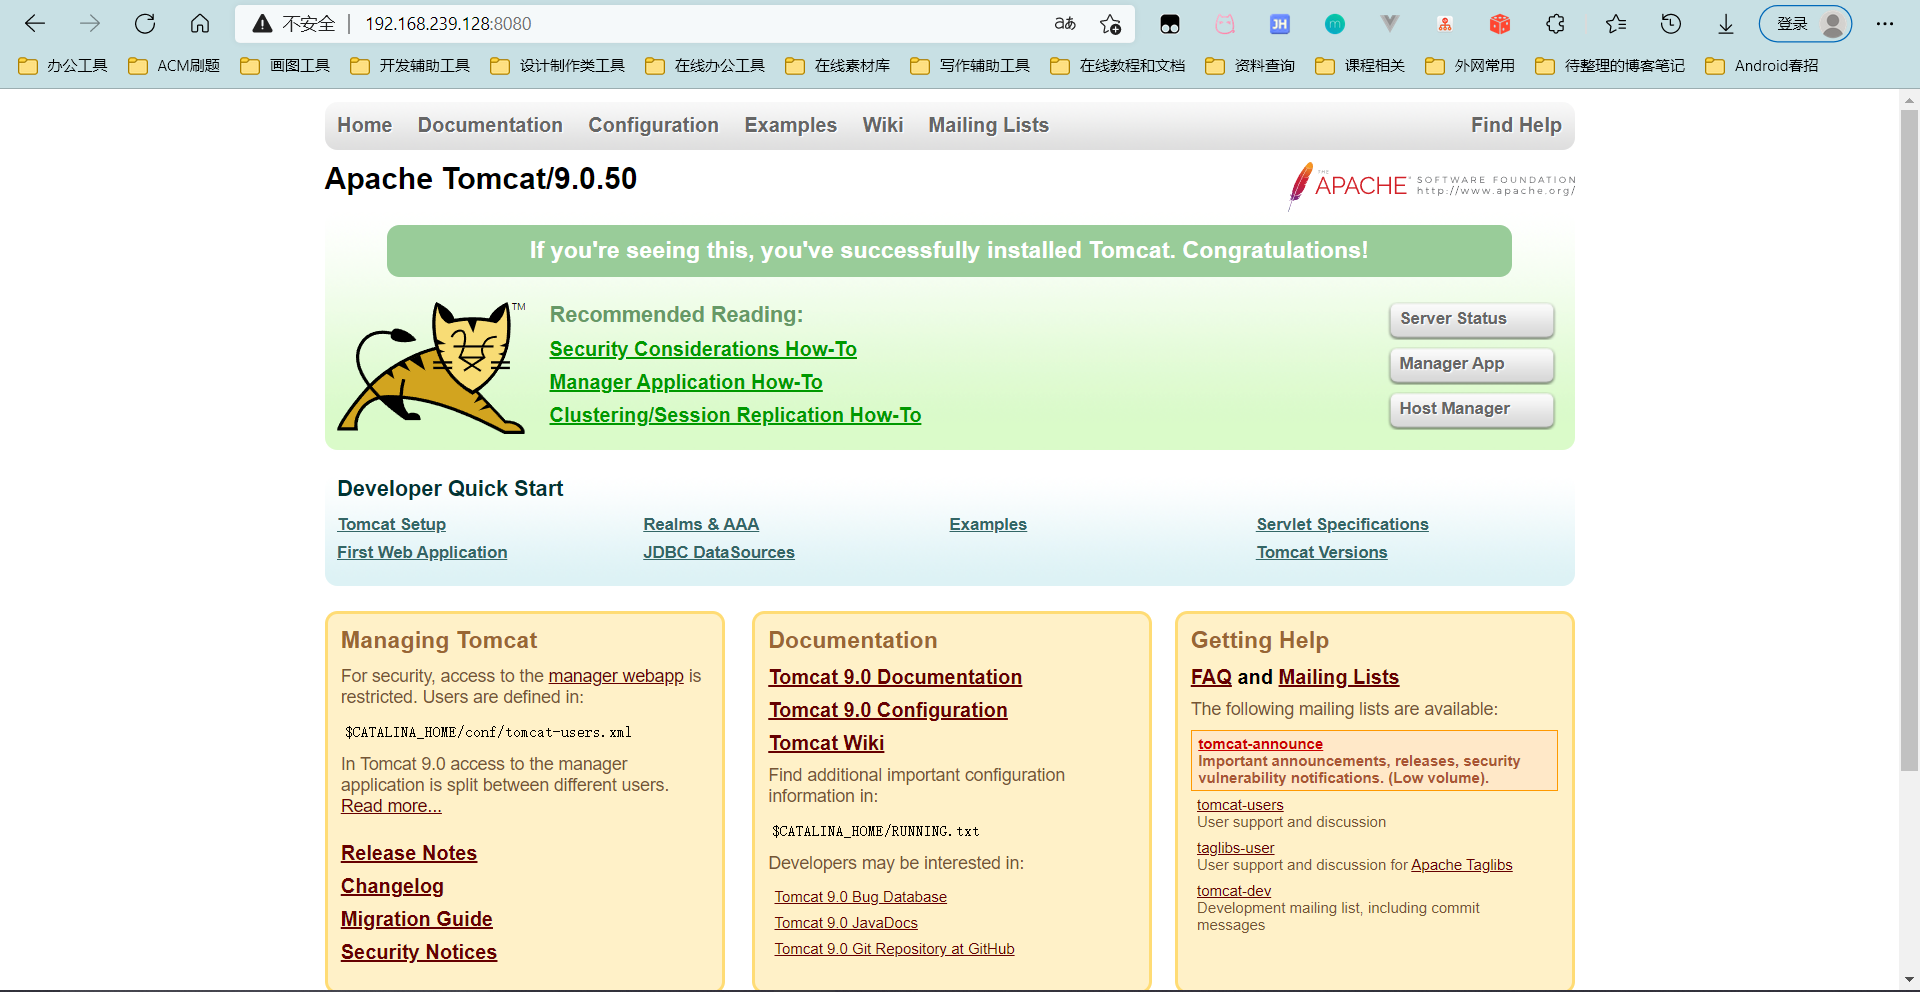Click the red hierarchy extension icon
The height and width of the screenshot is (992, 1920).
[x=1445, y=24]
